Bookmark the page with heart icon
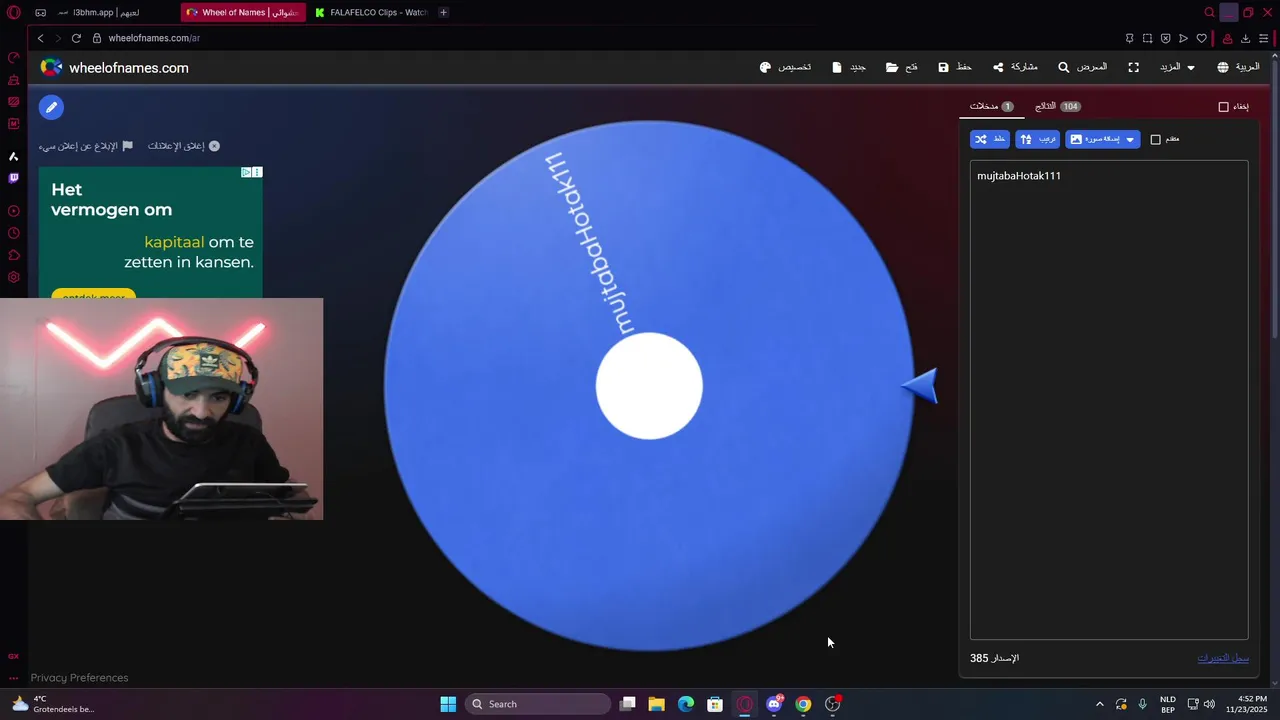The height and width of the screenshot is (720, 1280). point(1201,38)
